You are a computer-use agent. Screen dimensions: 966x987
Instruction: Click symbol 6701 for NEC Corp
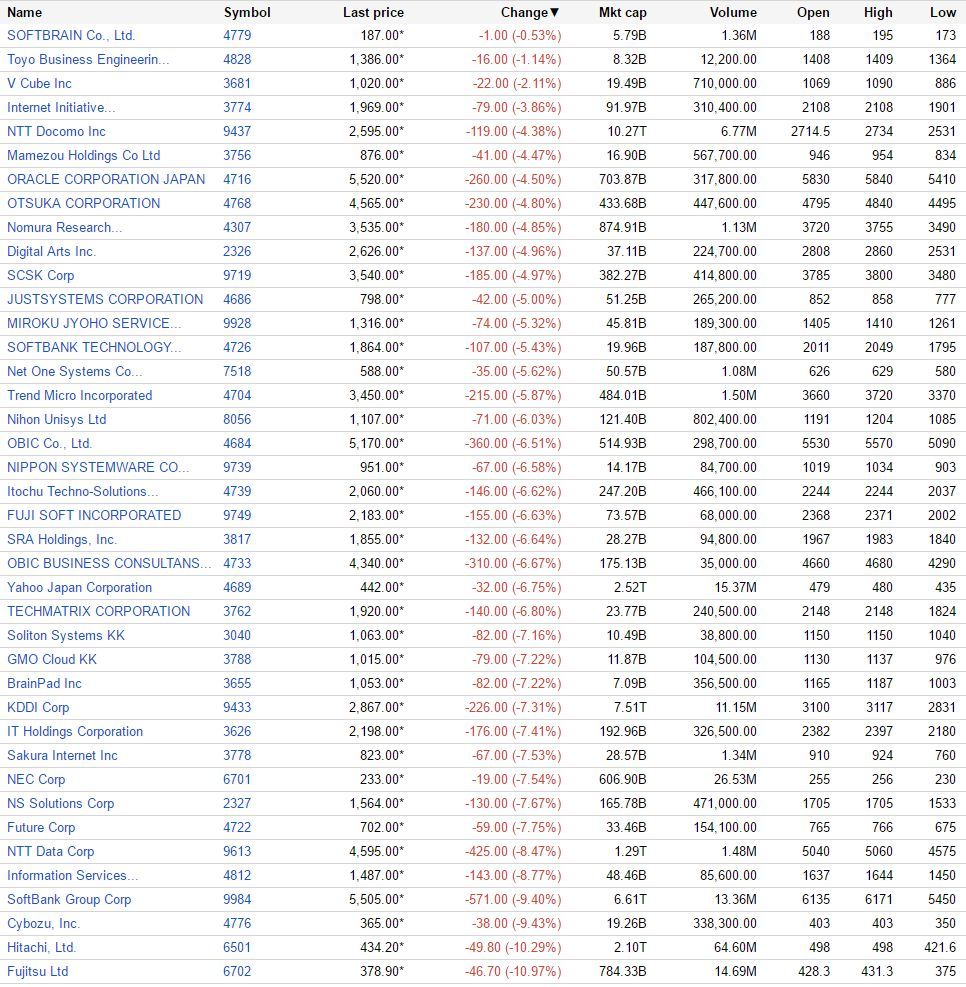(237, 779)
